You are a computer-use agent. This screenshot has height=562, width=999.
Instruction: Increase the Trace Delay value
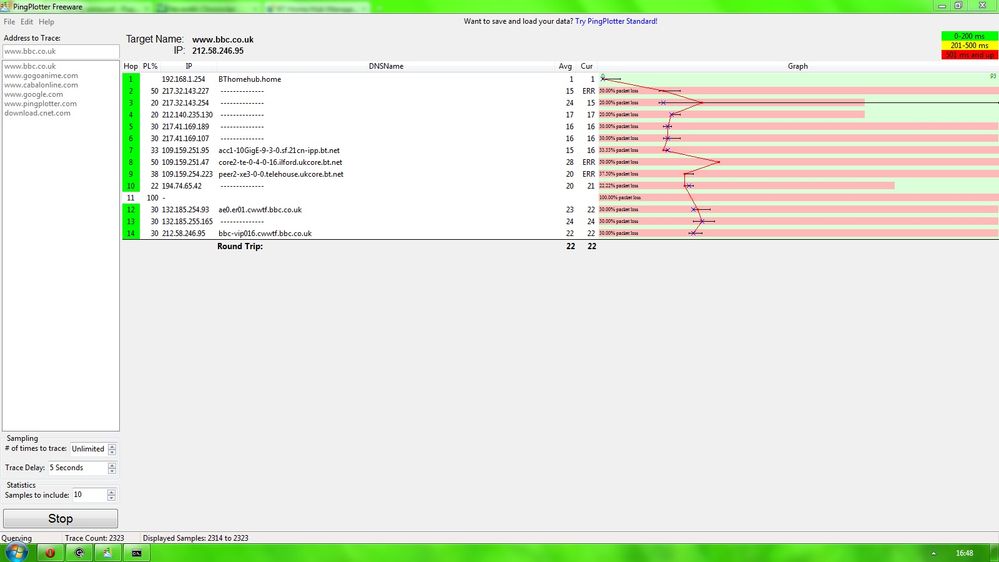pos(112,465)
